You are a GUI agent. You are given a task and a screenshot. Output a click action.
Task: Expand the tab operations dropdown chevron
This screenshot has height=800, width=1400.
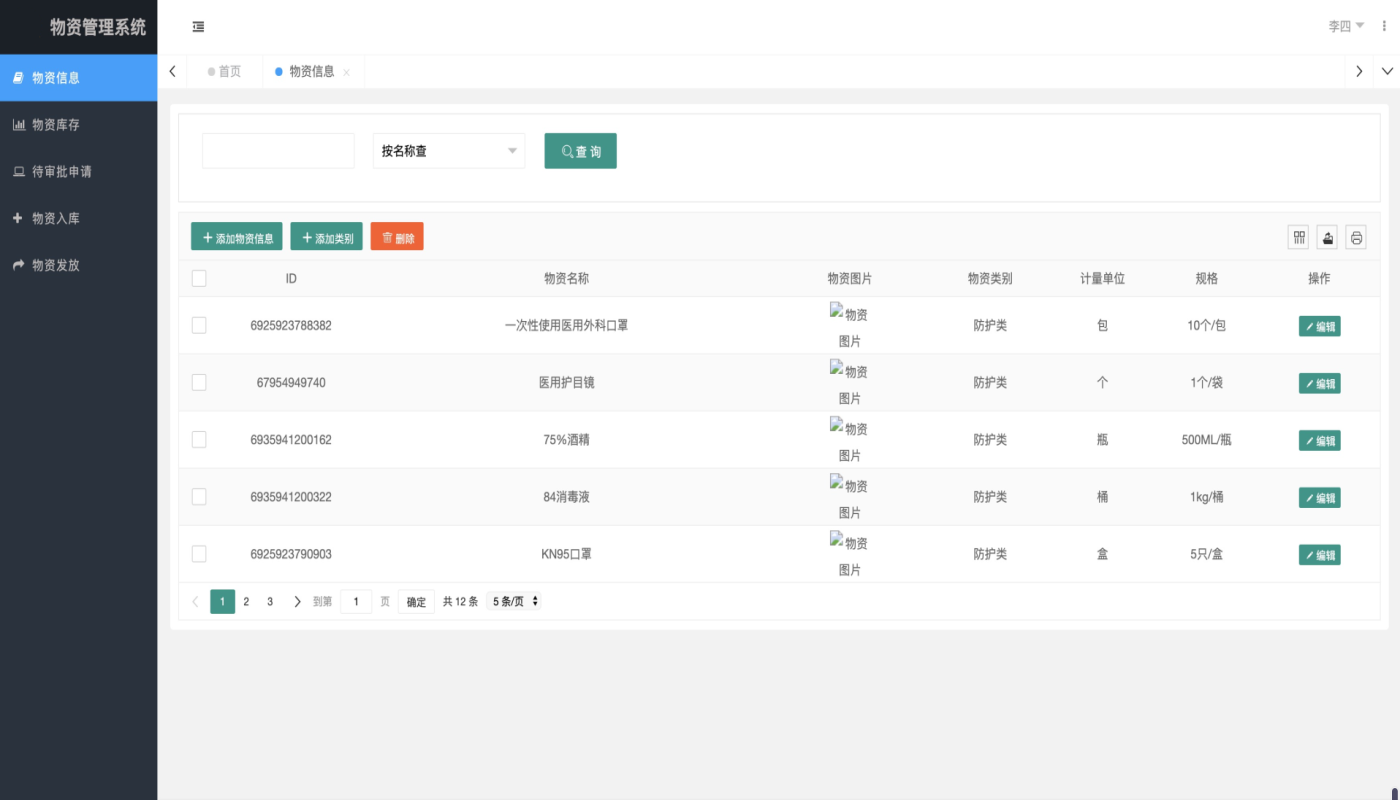click(x=1387, y=71)
